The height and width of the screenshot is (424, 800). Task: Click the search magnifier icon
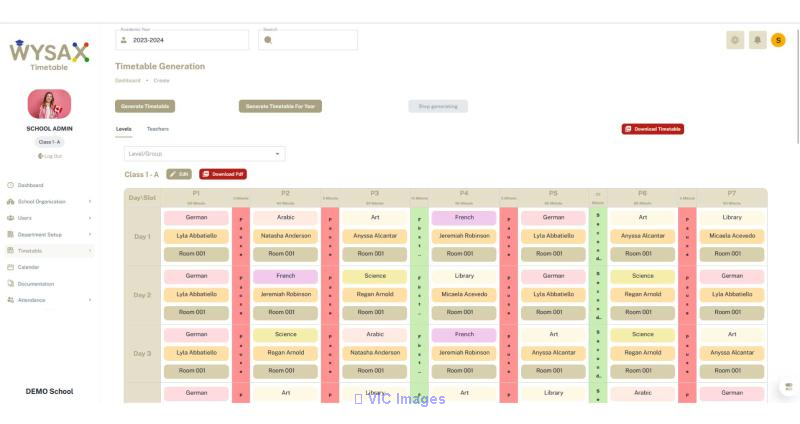pos(268,40)
